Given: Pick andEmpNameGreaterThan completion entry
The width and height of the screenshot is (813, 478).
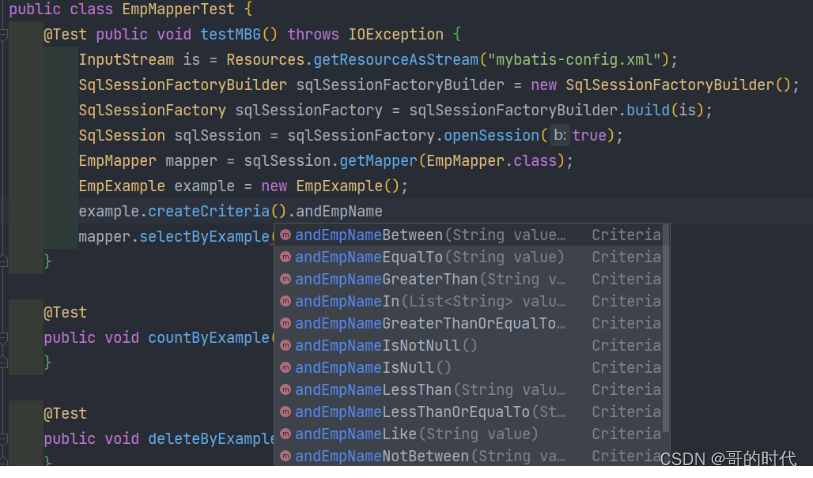Looking at the screenshot, I should 471,279.
